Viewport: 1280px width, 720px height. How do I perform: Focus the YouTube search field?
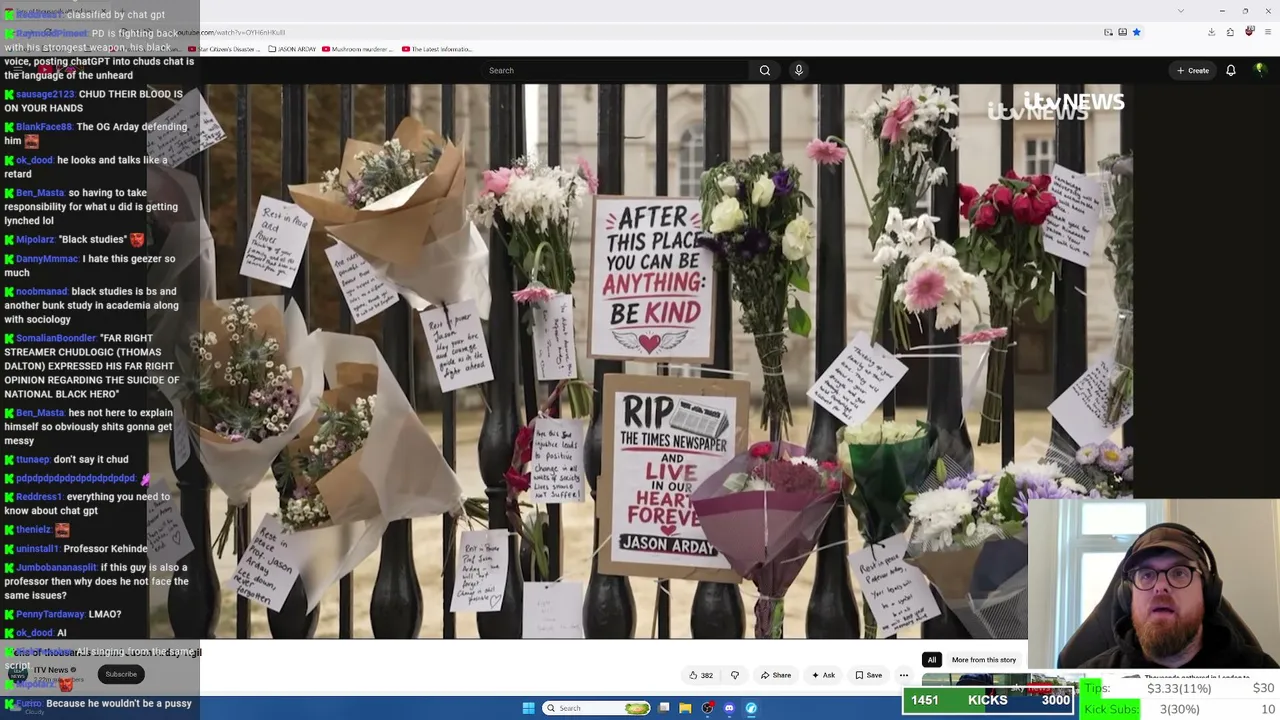pos(615,70)
